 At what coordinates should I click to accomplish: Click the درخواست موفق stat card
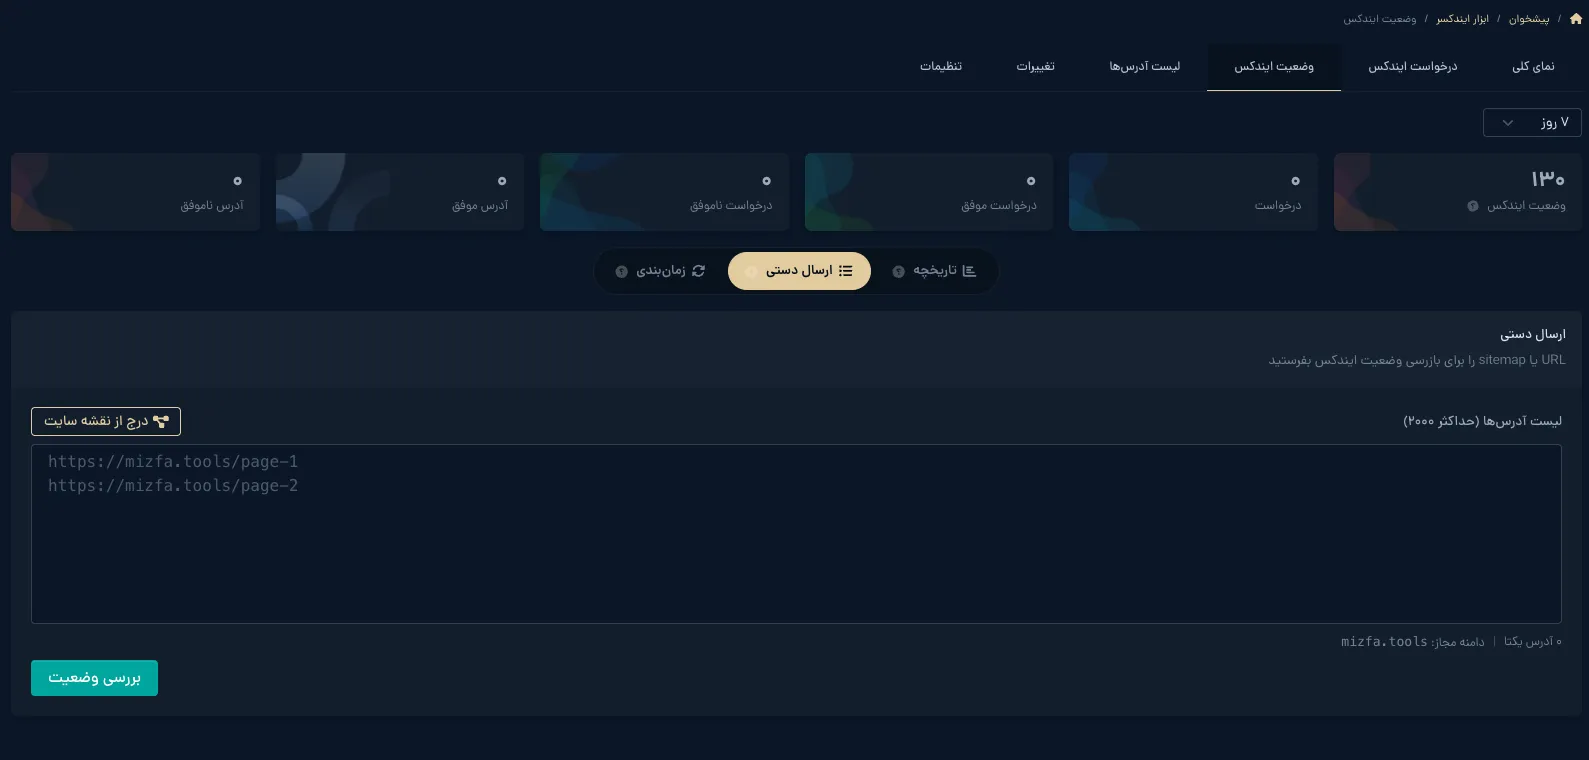929,192
